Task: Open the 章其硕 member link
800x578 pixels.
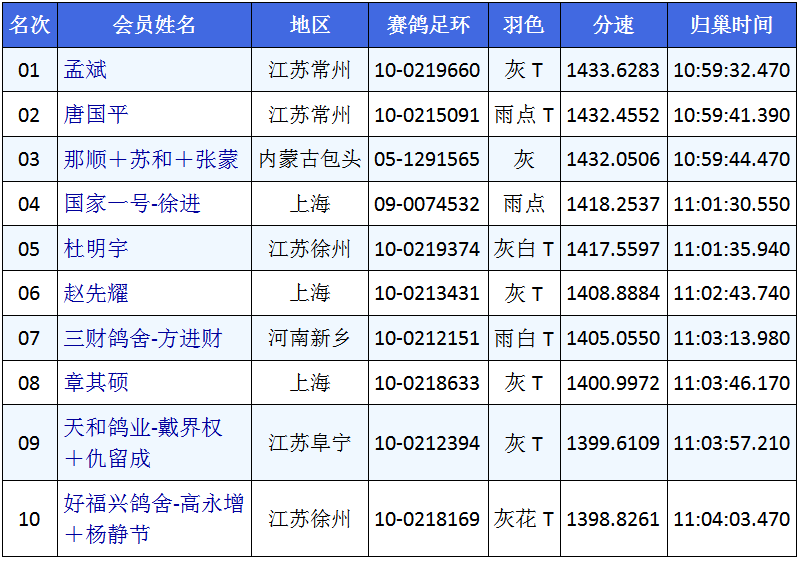Action: (x=97, y=382)
